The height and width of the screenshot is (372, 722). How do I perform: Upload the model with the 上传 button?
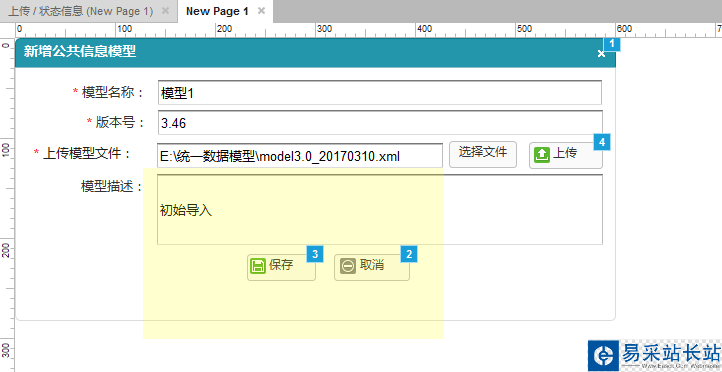coord(565,155)
